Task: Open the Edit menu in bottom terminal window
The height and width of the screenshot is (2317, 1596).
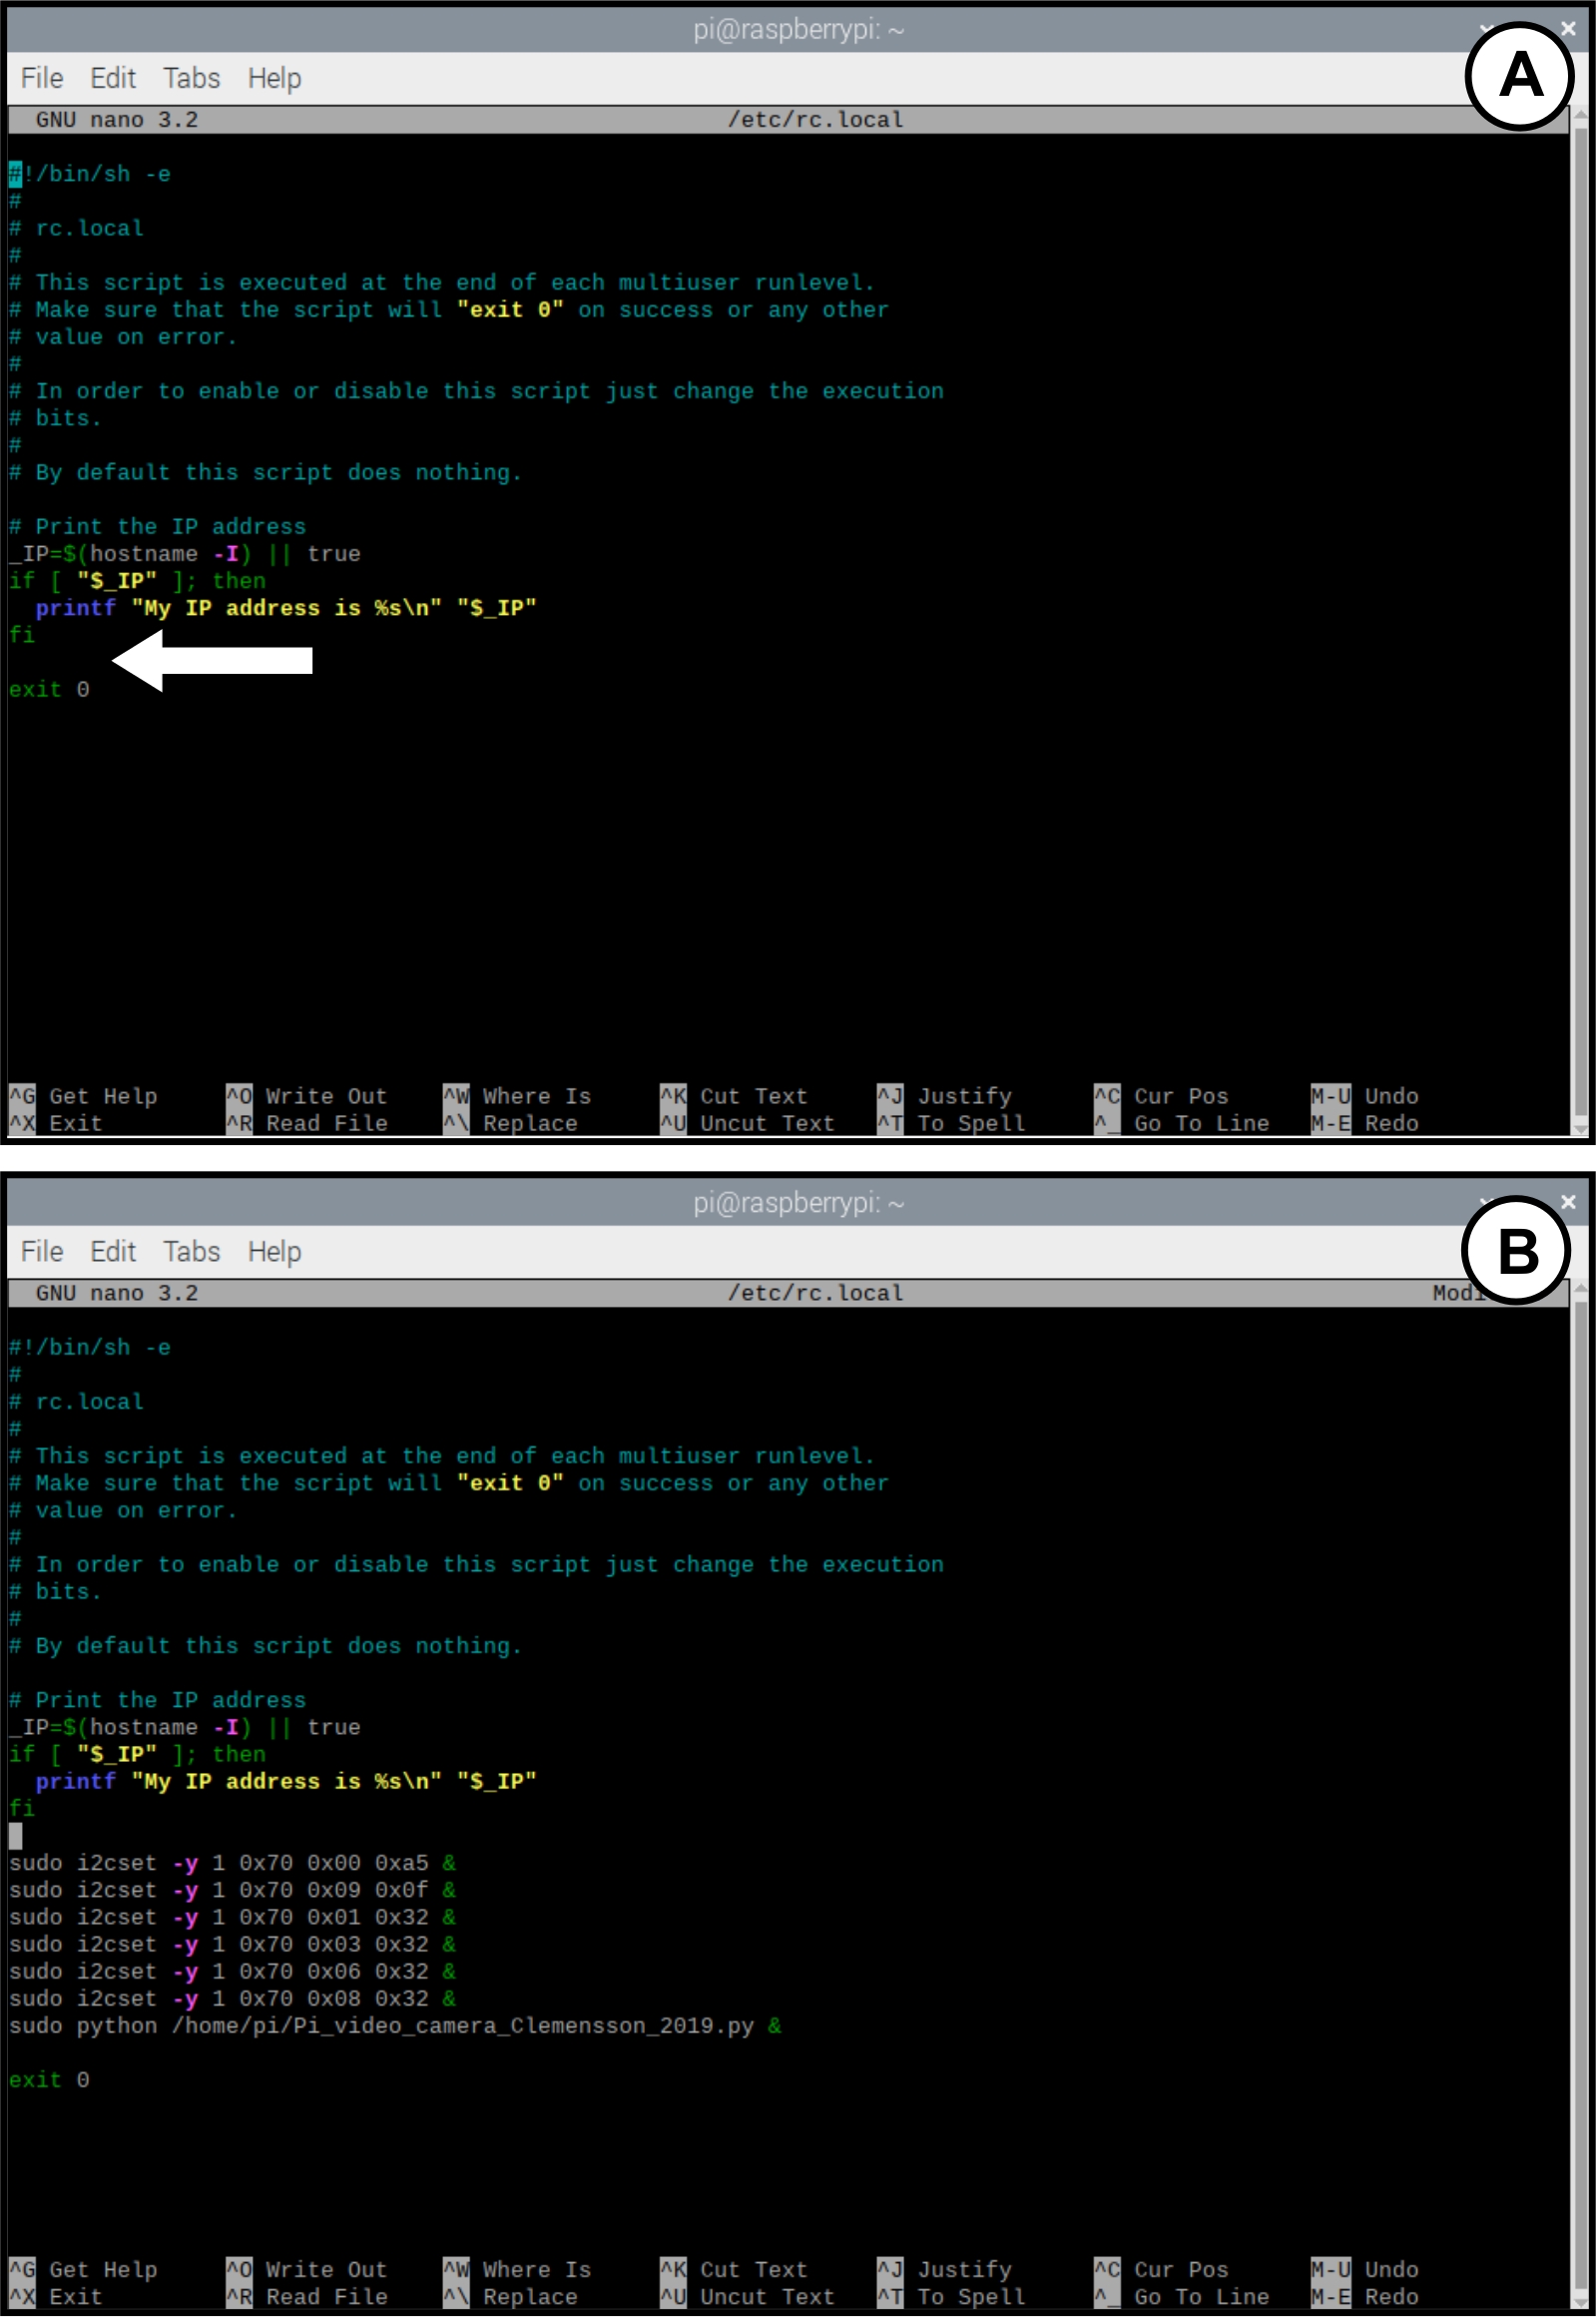Action: coord(113,1251)
